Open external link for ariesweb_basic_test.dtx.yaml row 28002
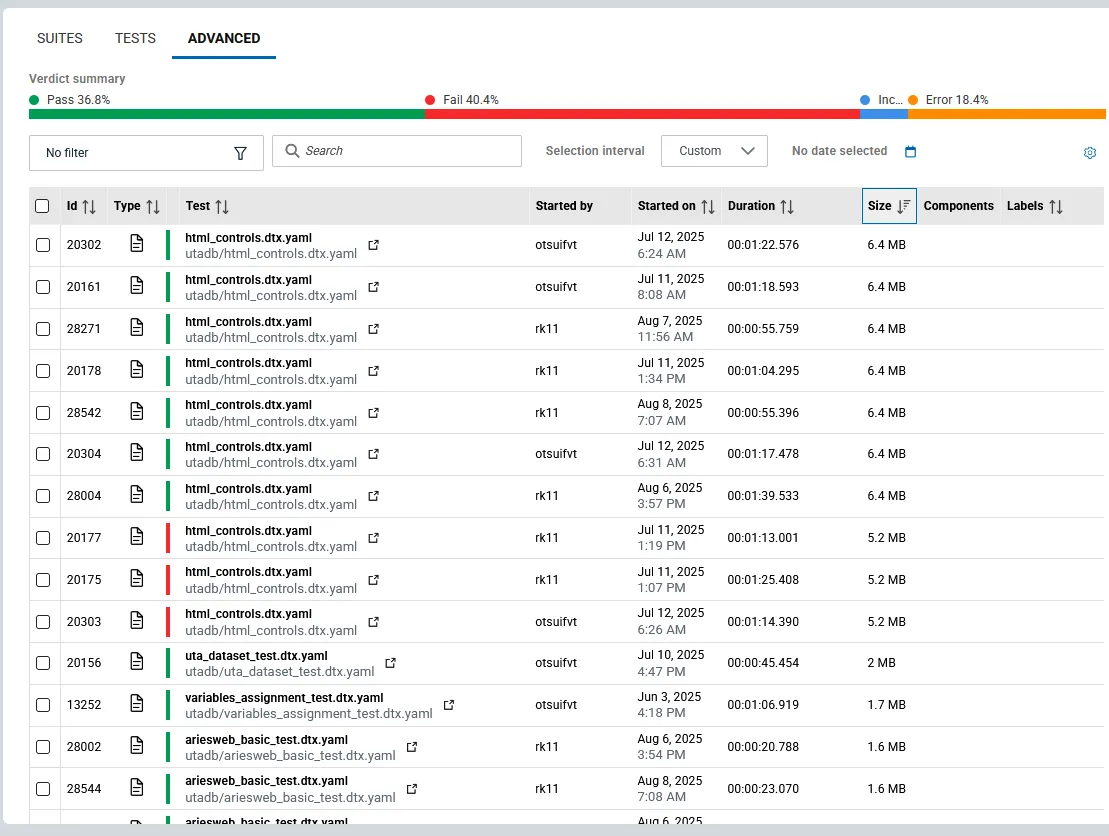The image size is (1109, 836). [x=411, y=746]
